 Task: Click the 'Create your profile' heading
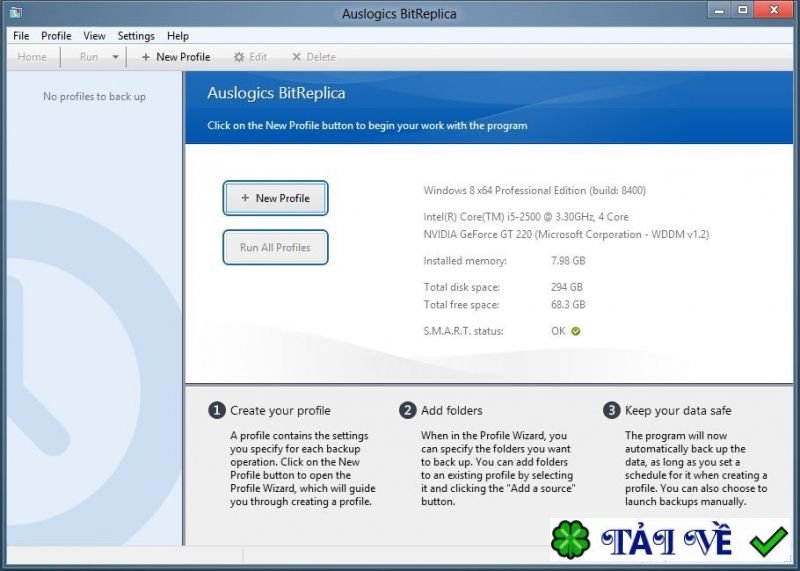280,411
